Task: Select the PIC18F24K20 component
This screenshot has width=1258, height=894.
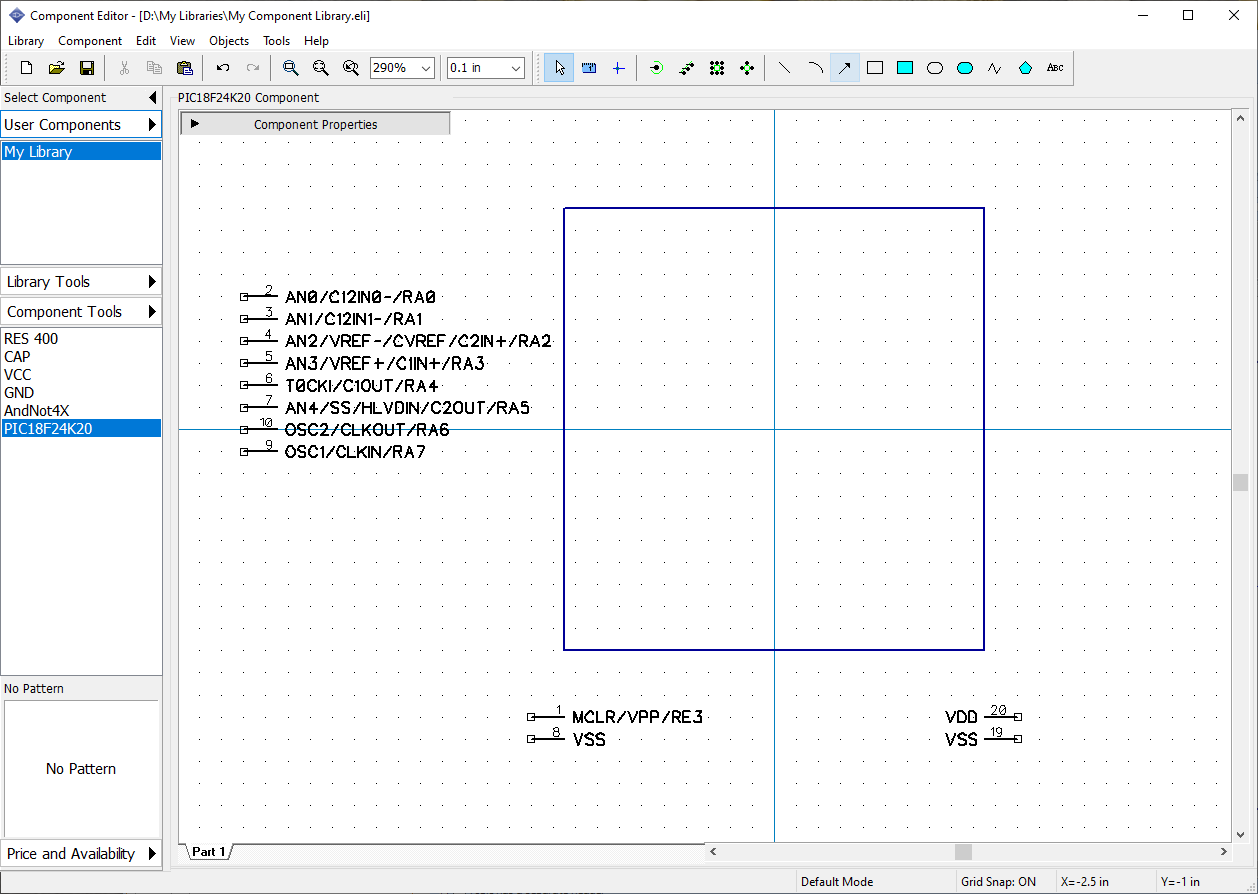Action: click(81, 429)
